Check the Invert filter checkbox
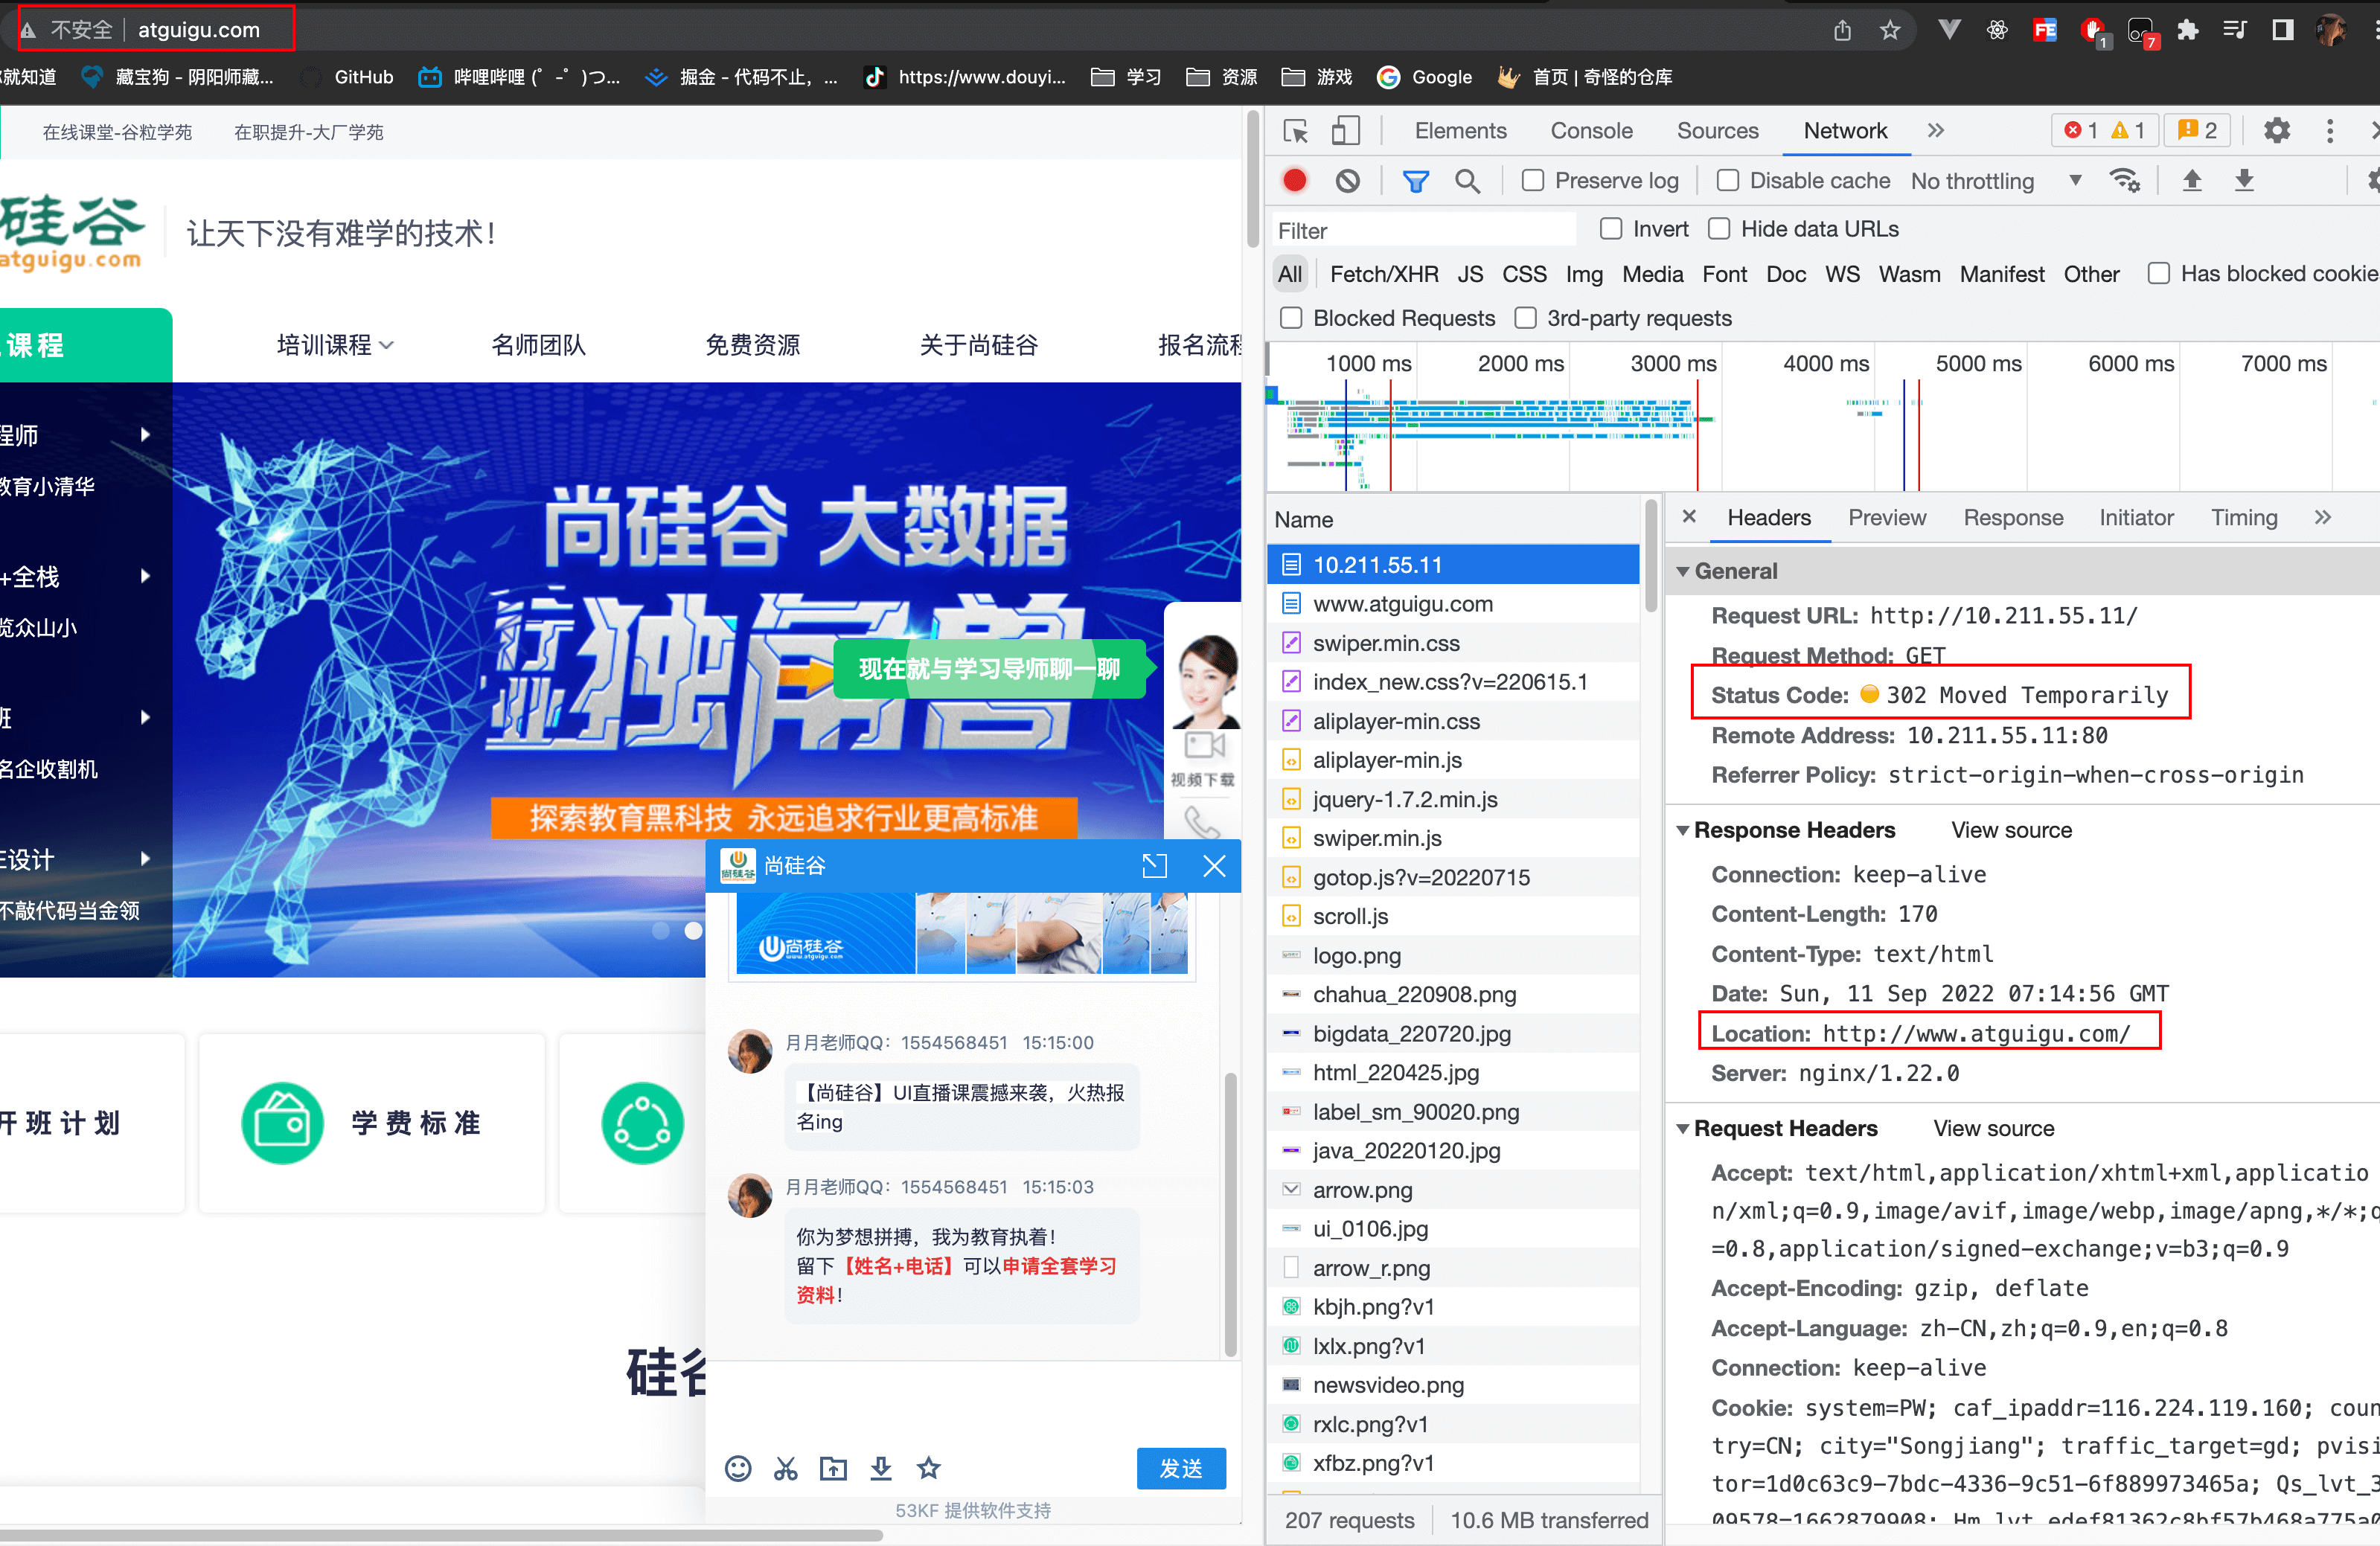2380x1546 pixels. coord(1610,229)
